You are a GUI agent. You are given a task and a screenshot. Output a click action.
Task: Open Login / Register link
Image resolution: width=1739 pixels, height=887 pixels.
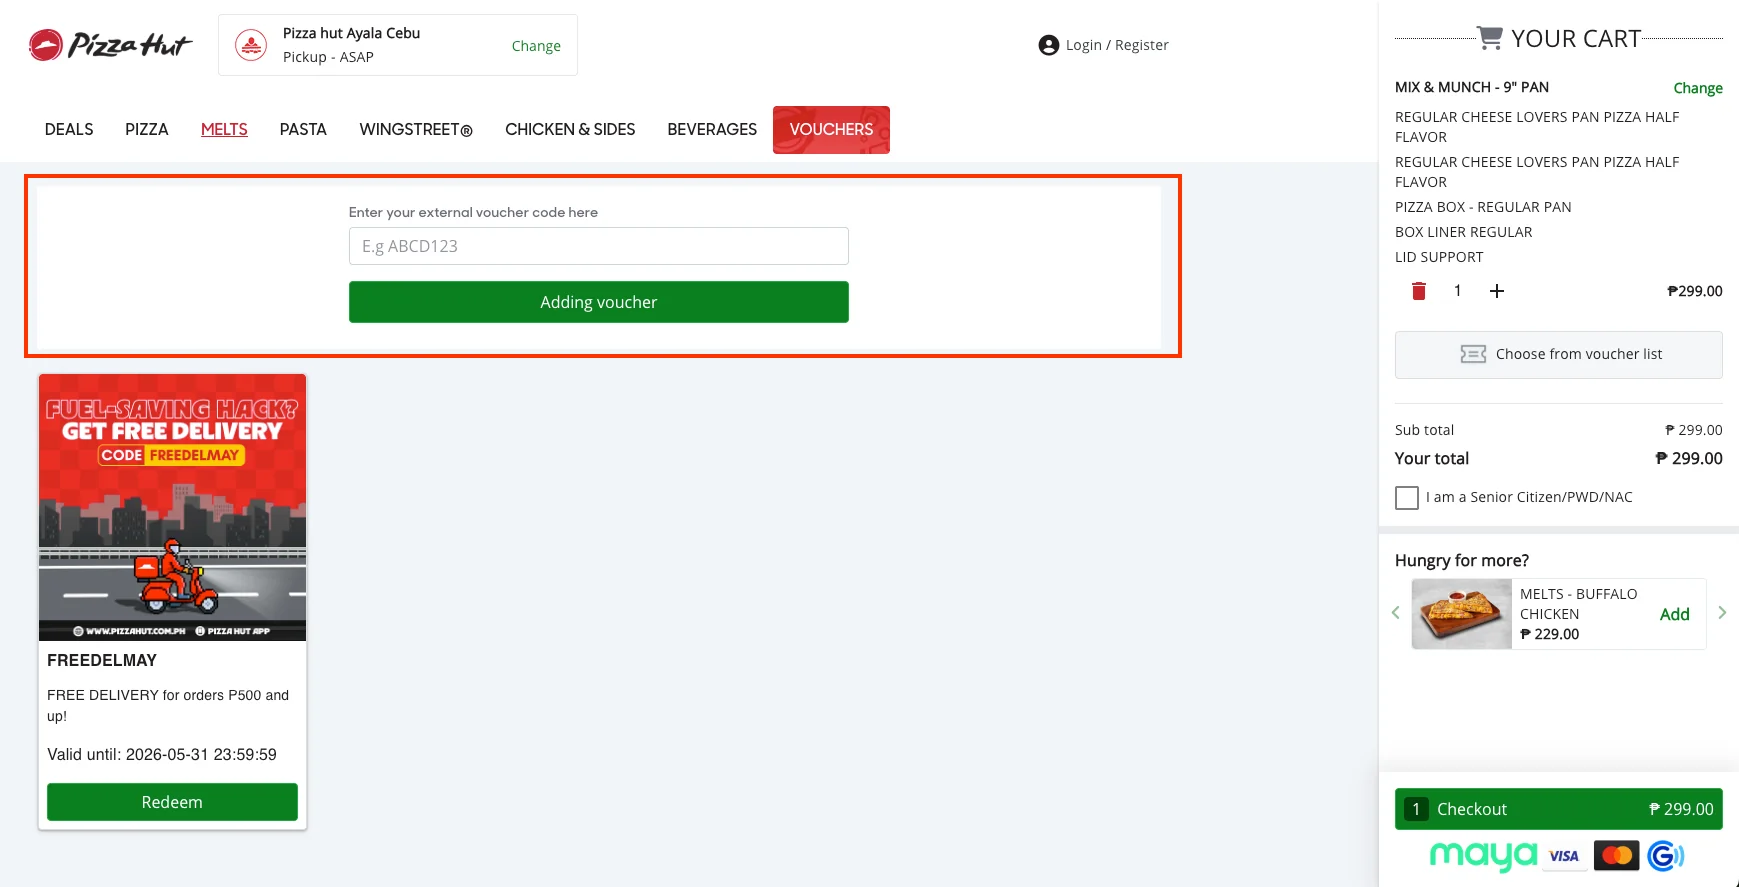(x=1117, y=45)
